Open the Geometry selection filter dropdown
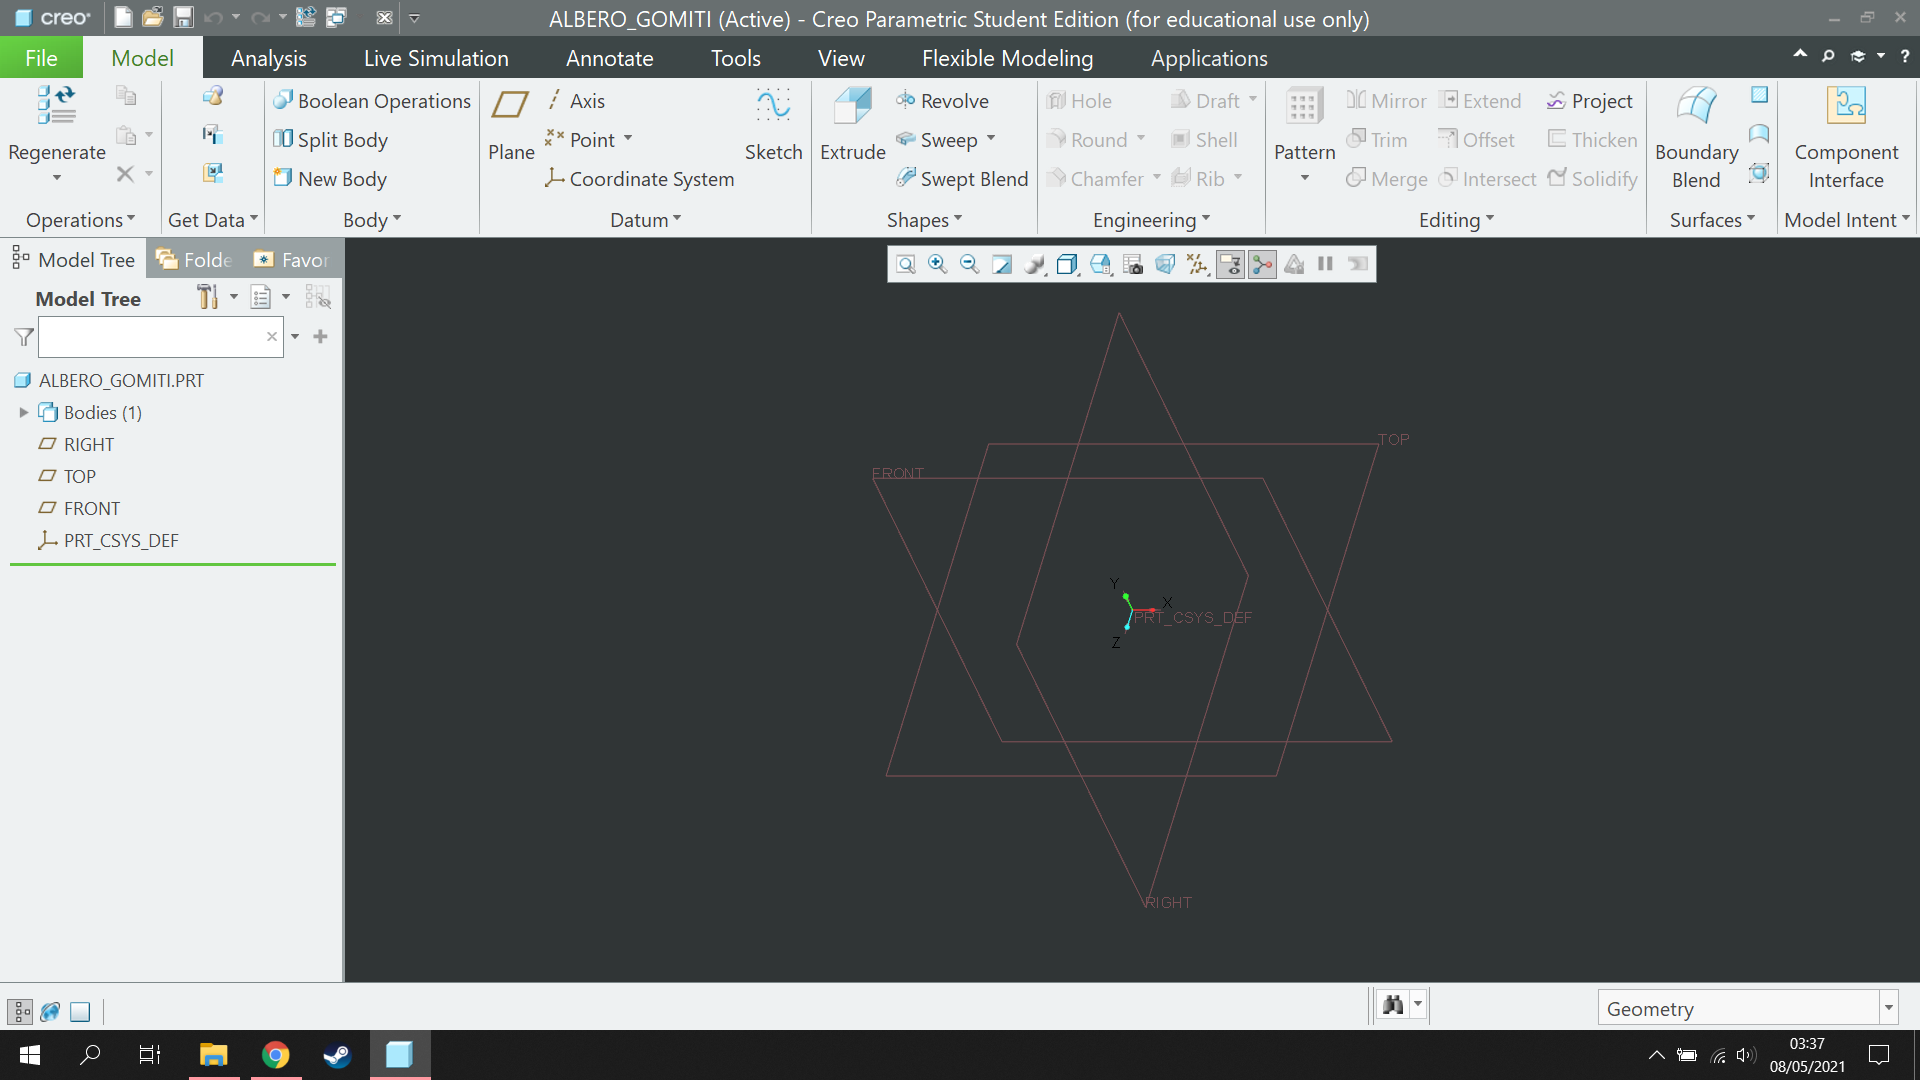The height and width of the screenshot is (1080, 1920). click(x=1888, y=1008)
